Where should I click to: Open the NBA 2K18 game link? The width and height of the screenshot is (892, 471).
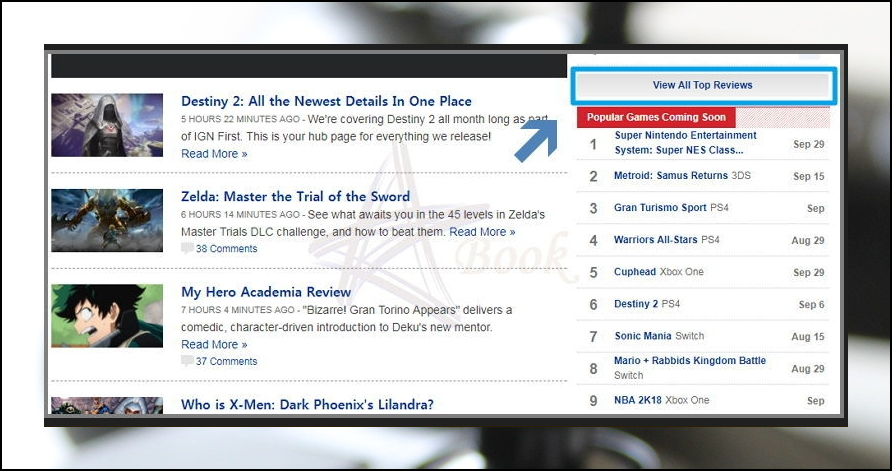pos(638,400)
